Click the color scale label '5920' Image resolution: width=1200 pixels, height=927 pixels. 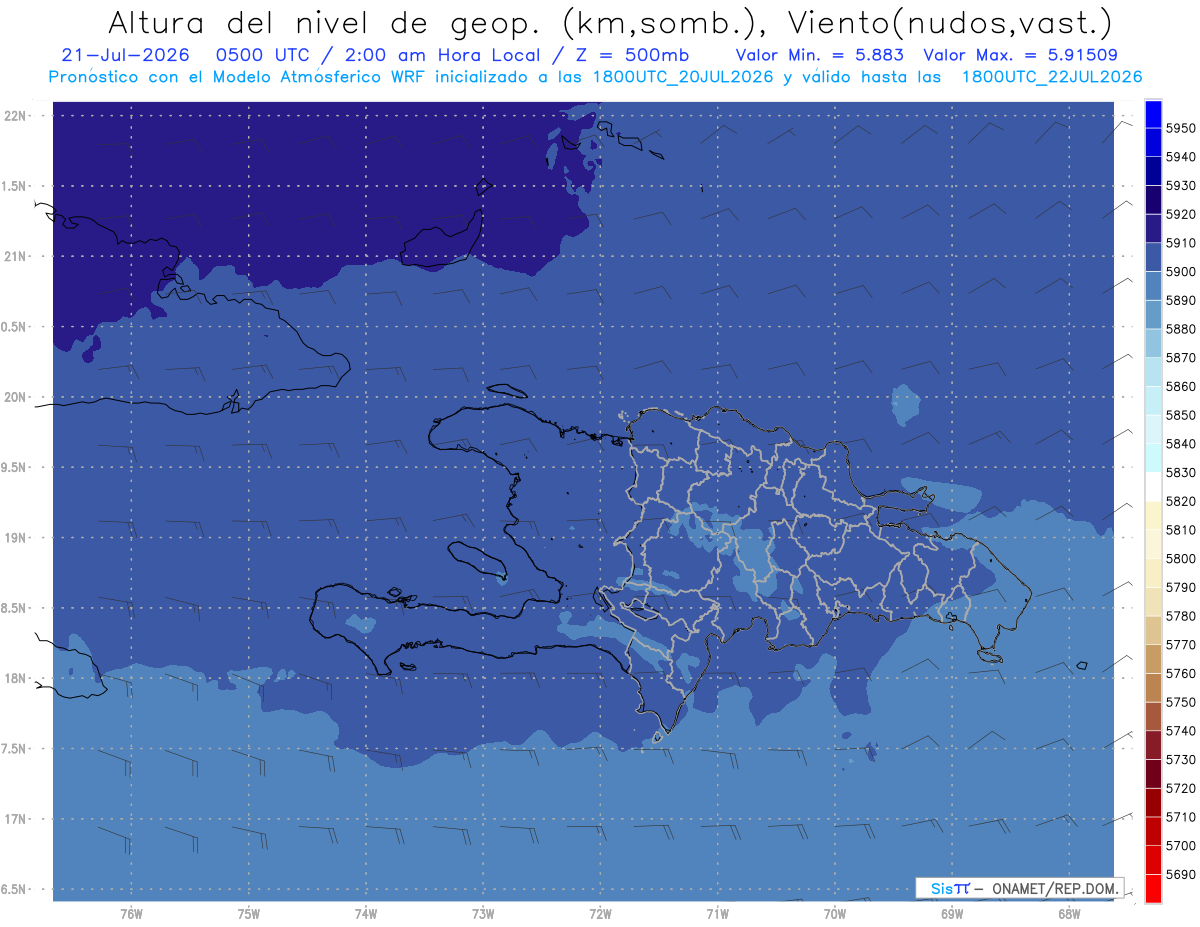click(1181, 214)
